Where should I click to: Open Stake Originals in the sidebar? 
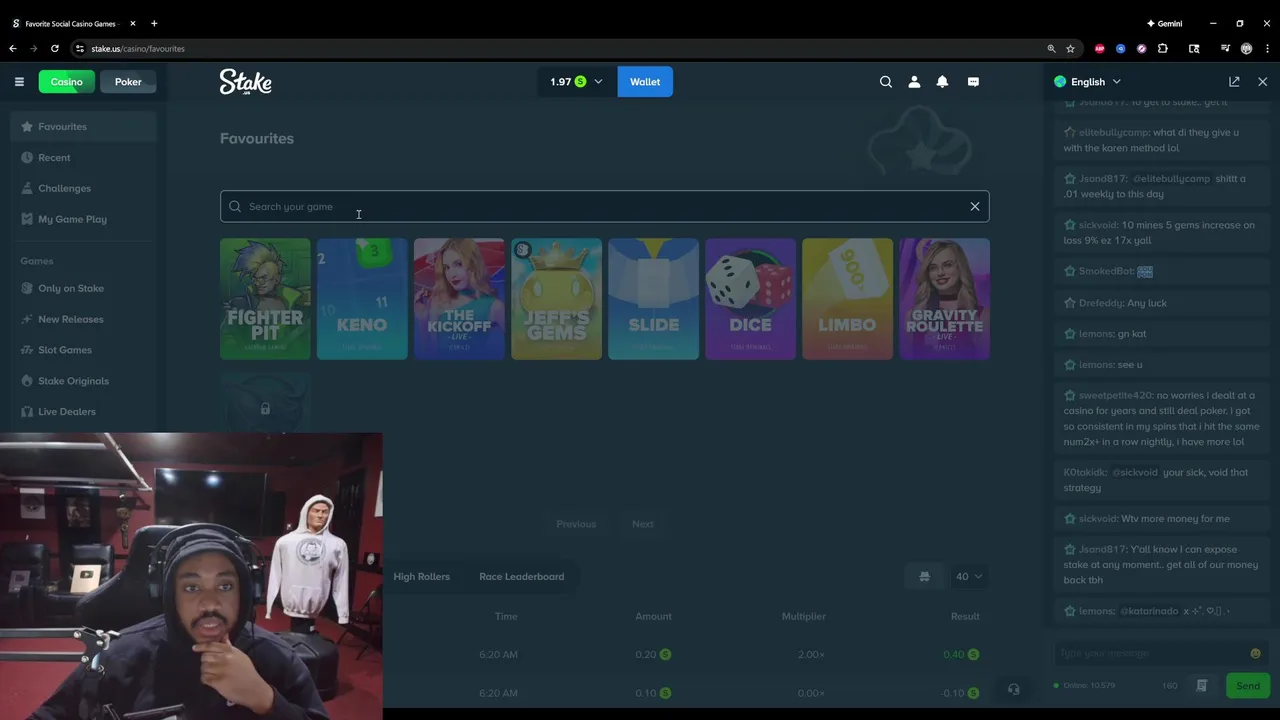pos(84,382)
